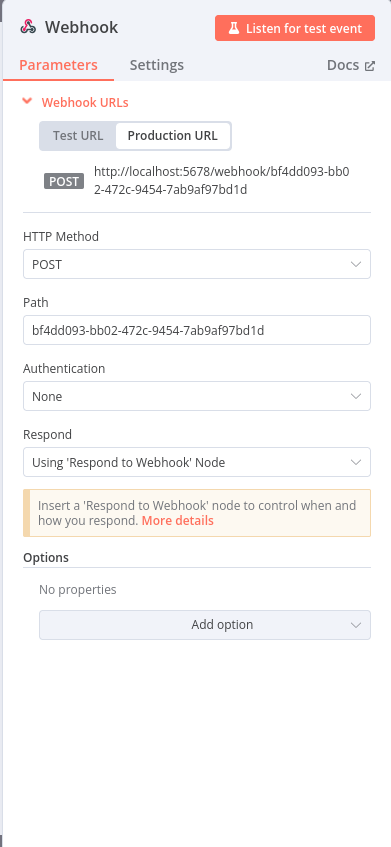The width and height of the screenshot is (391, 847).
Task: Open the Add option dropdown
Action: coord(205,625)
